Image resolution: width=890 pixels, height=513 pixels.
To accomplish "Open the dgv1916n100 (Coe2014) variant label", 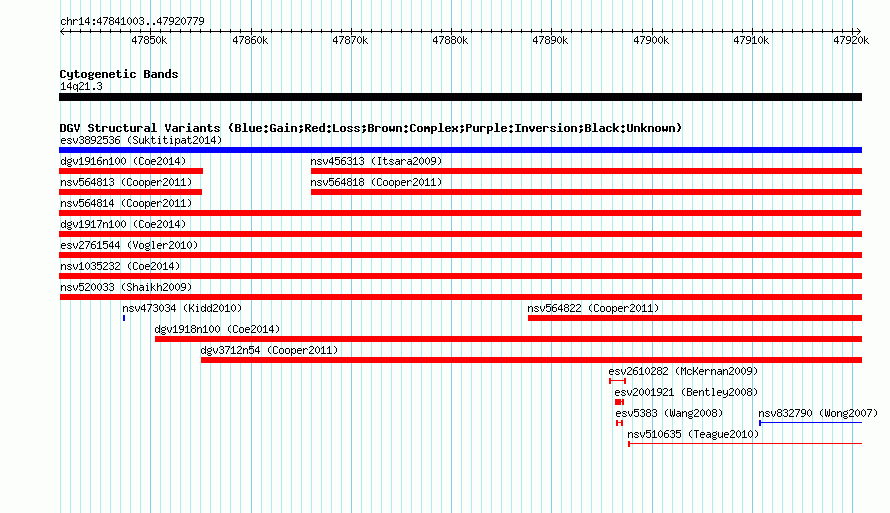I will coord(123,161).
